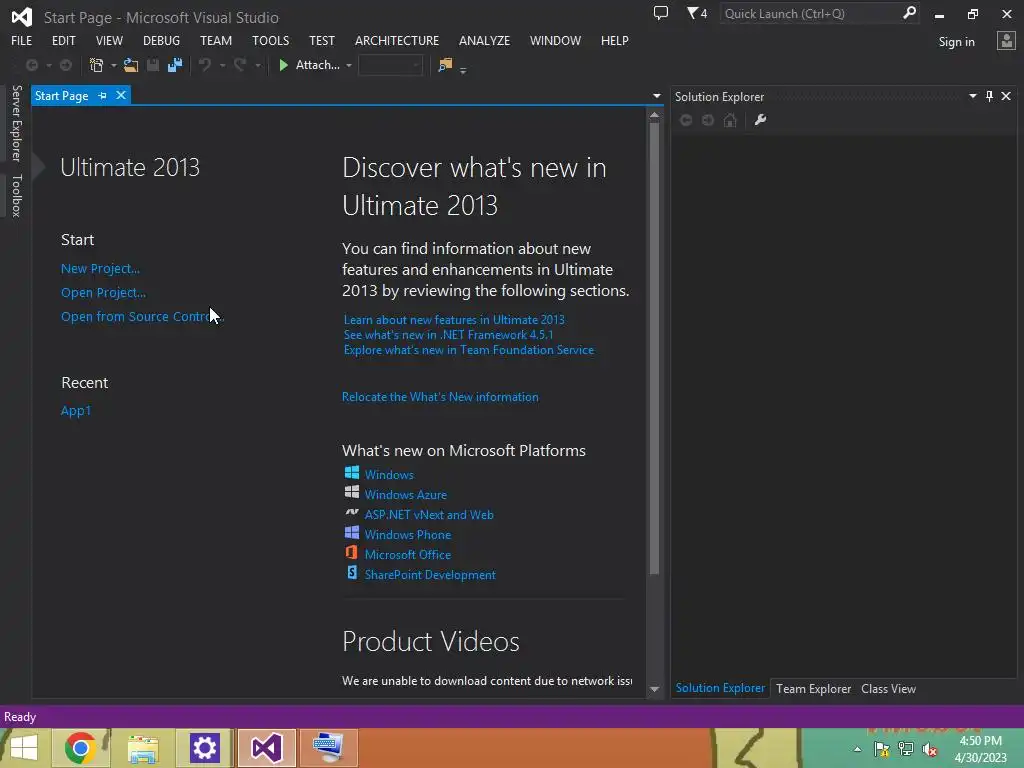Click the ASP.NET vNext and Web link

pyautogui.click(x=429, y=515)
